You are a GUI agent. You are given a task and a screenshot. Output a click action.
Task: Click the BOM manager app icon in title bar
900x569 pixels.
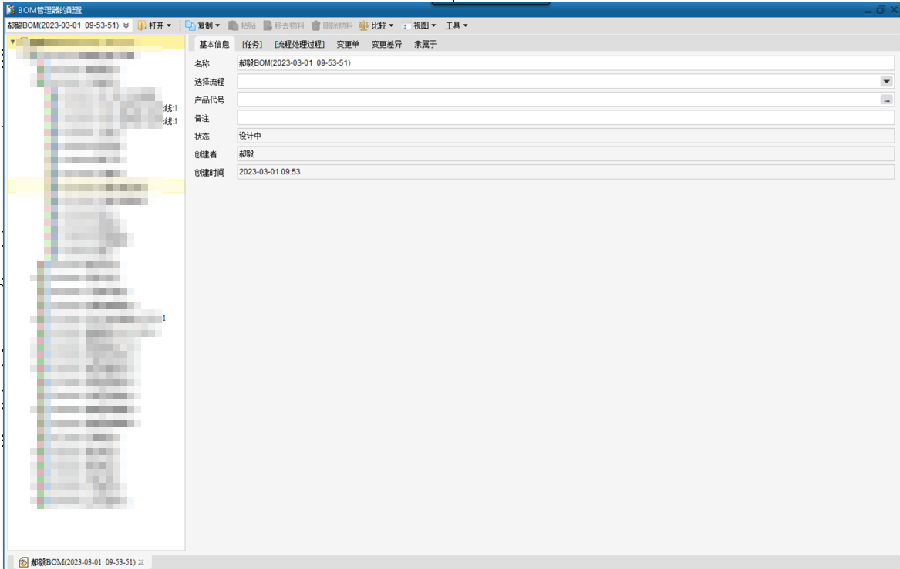coord(10,9)
